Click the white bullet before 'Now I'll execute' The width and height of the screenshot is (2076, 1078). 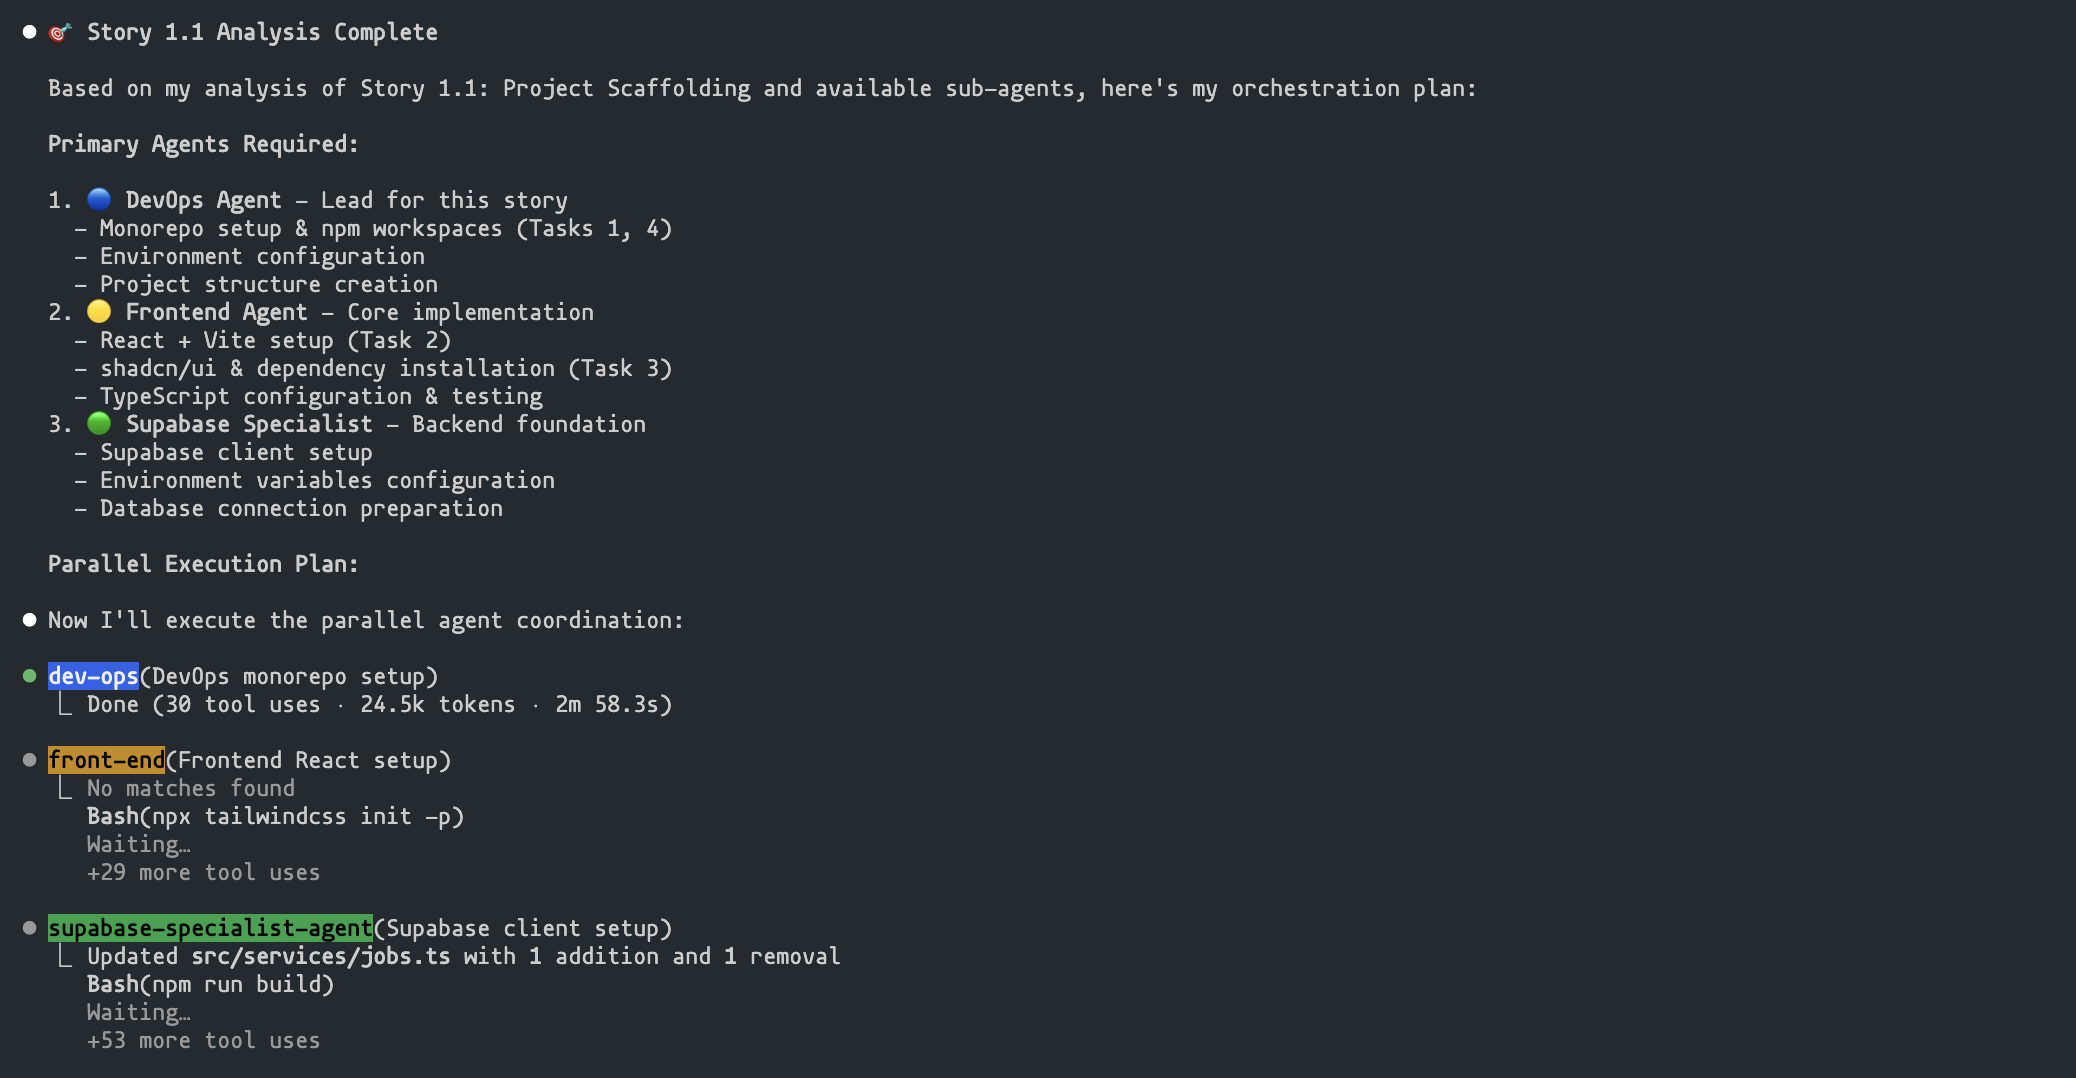click(30, 620)
